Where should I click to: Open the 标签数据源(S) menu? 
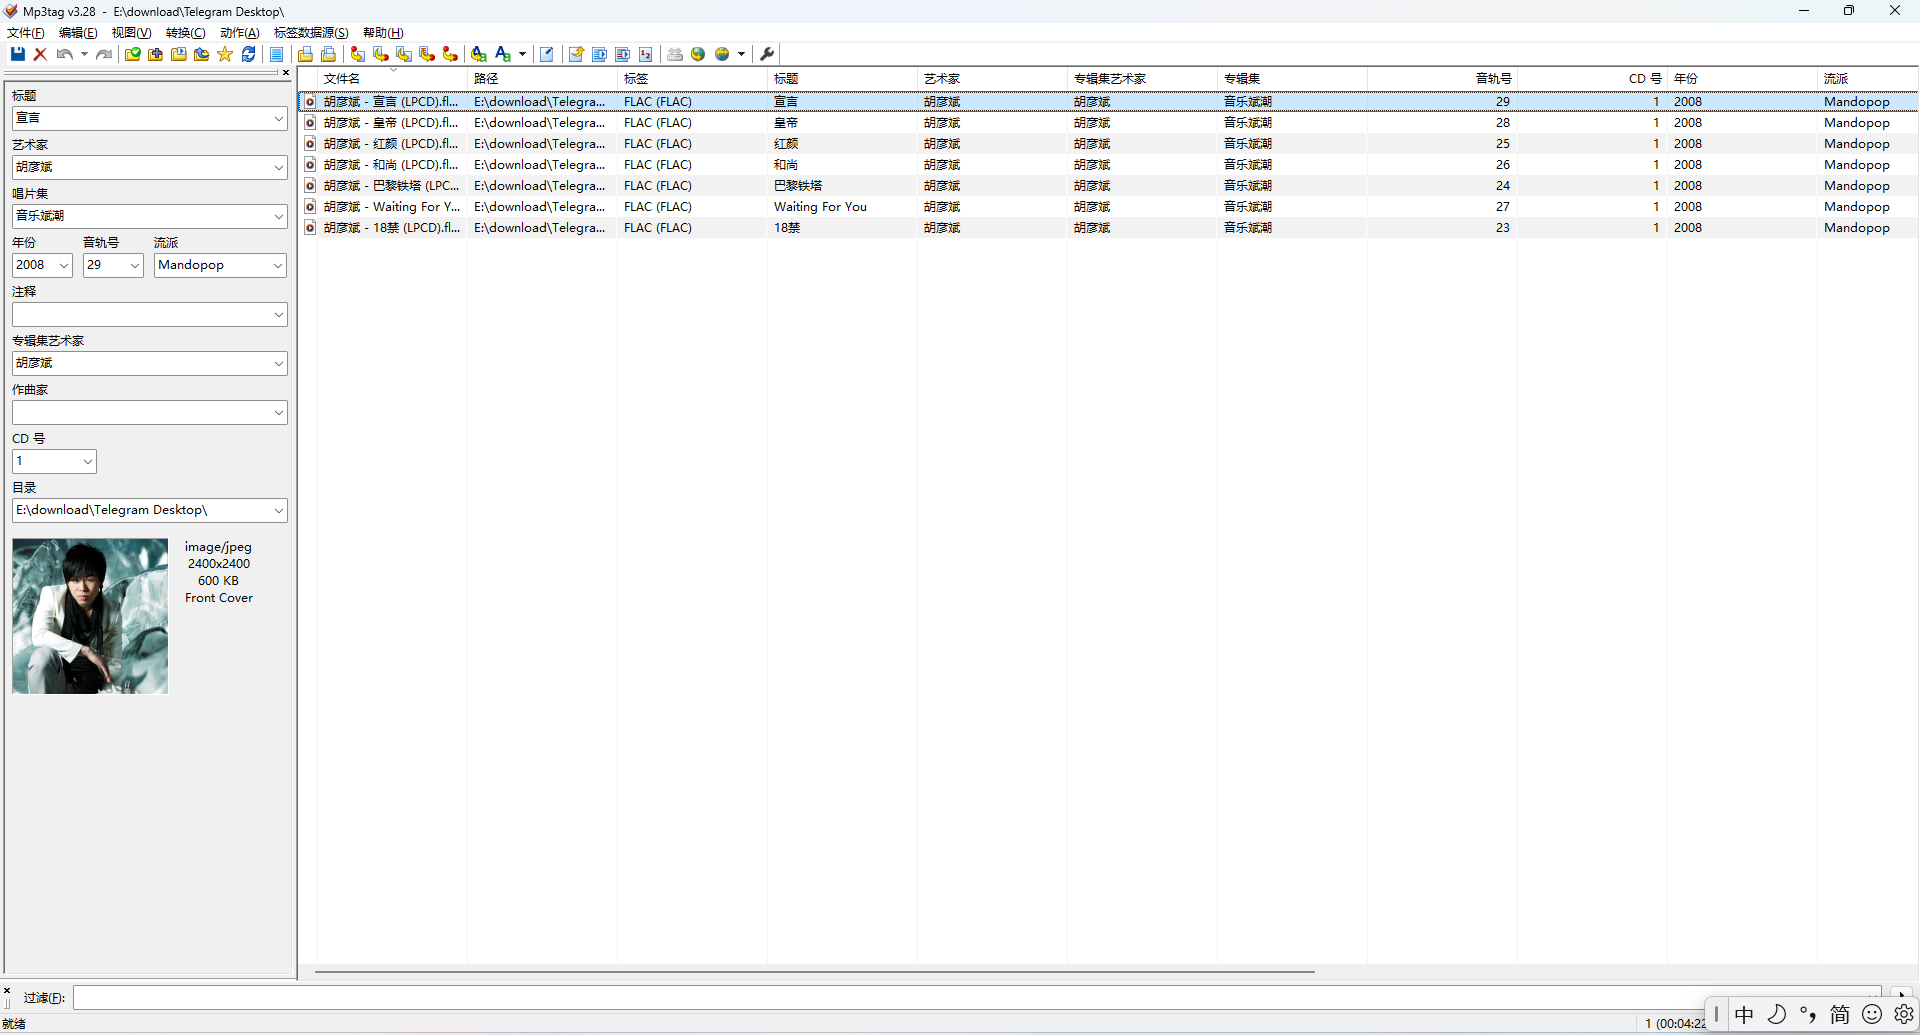pos(311,33)
